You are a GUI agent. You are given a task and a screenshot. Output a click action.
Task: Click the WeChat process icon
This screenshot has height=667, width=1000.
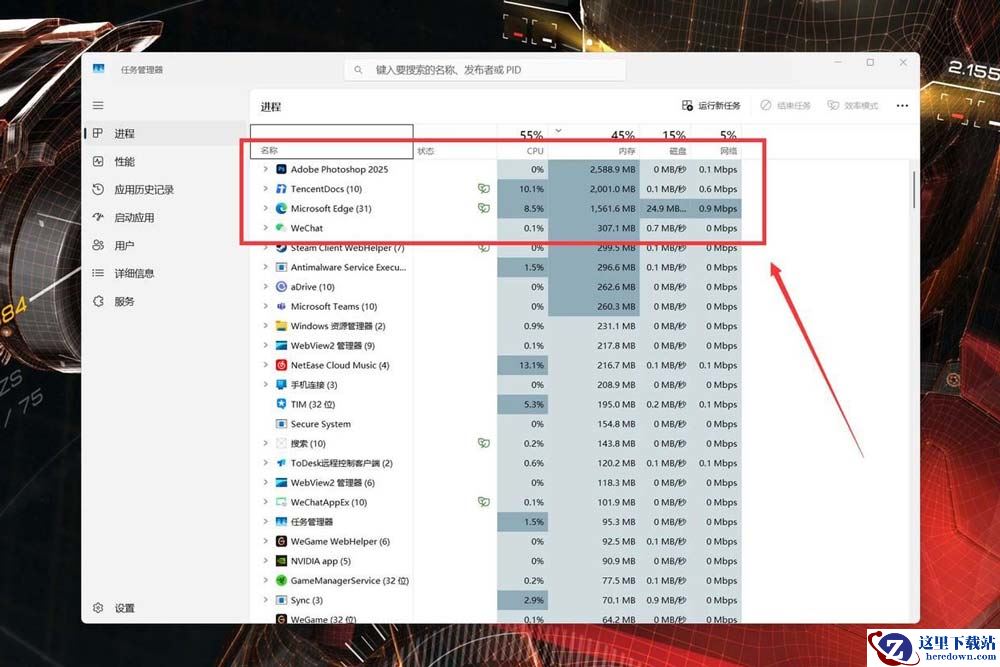click(281, 228)
